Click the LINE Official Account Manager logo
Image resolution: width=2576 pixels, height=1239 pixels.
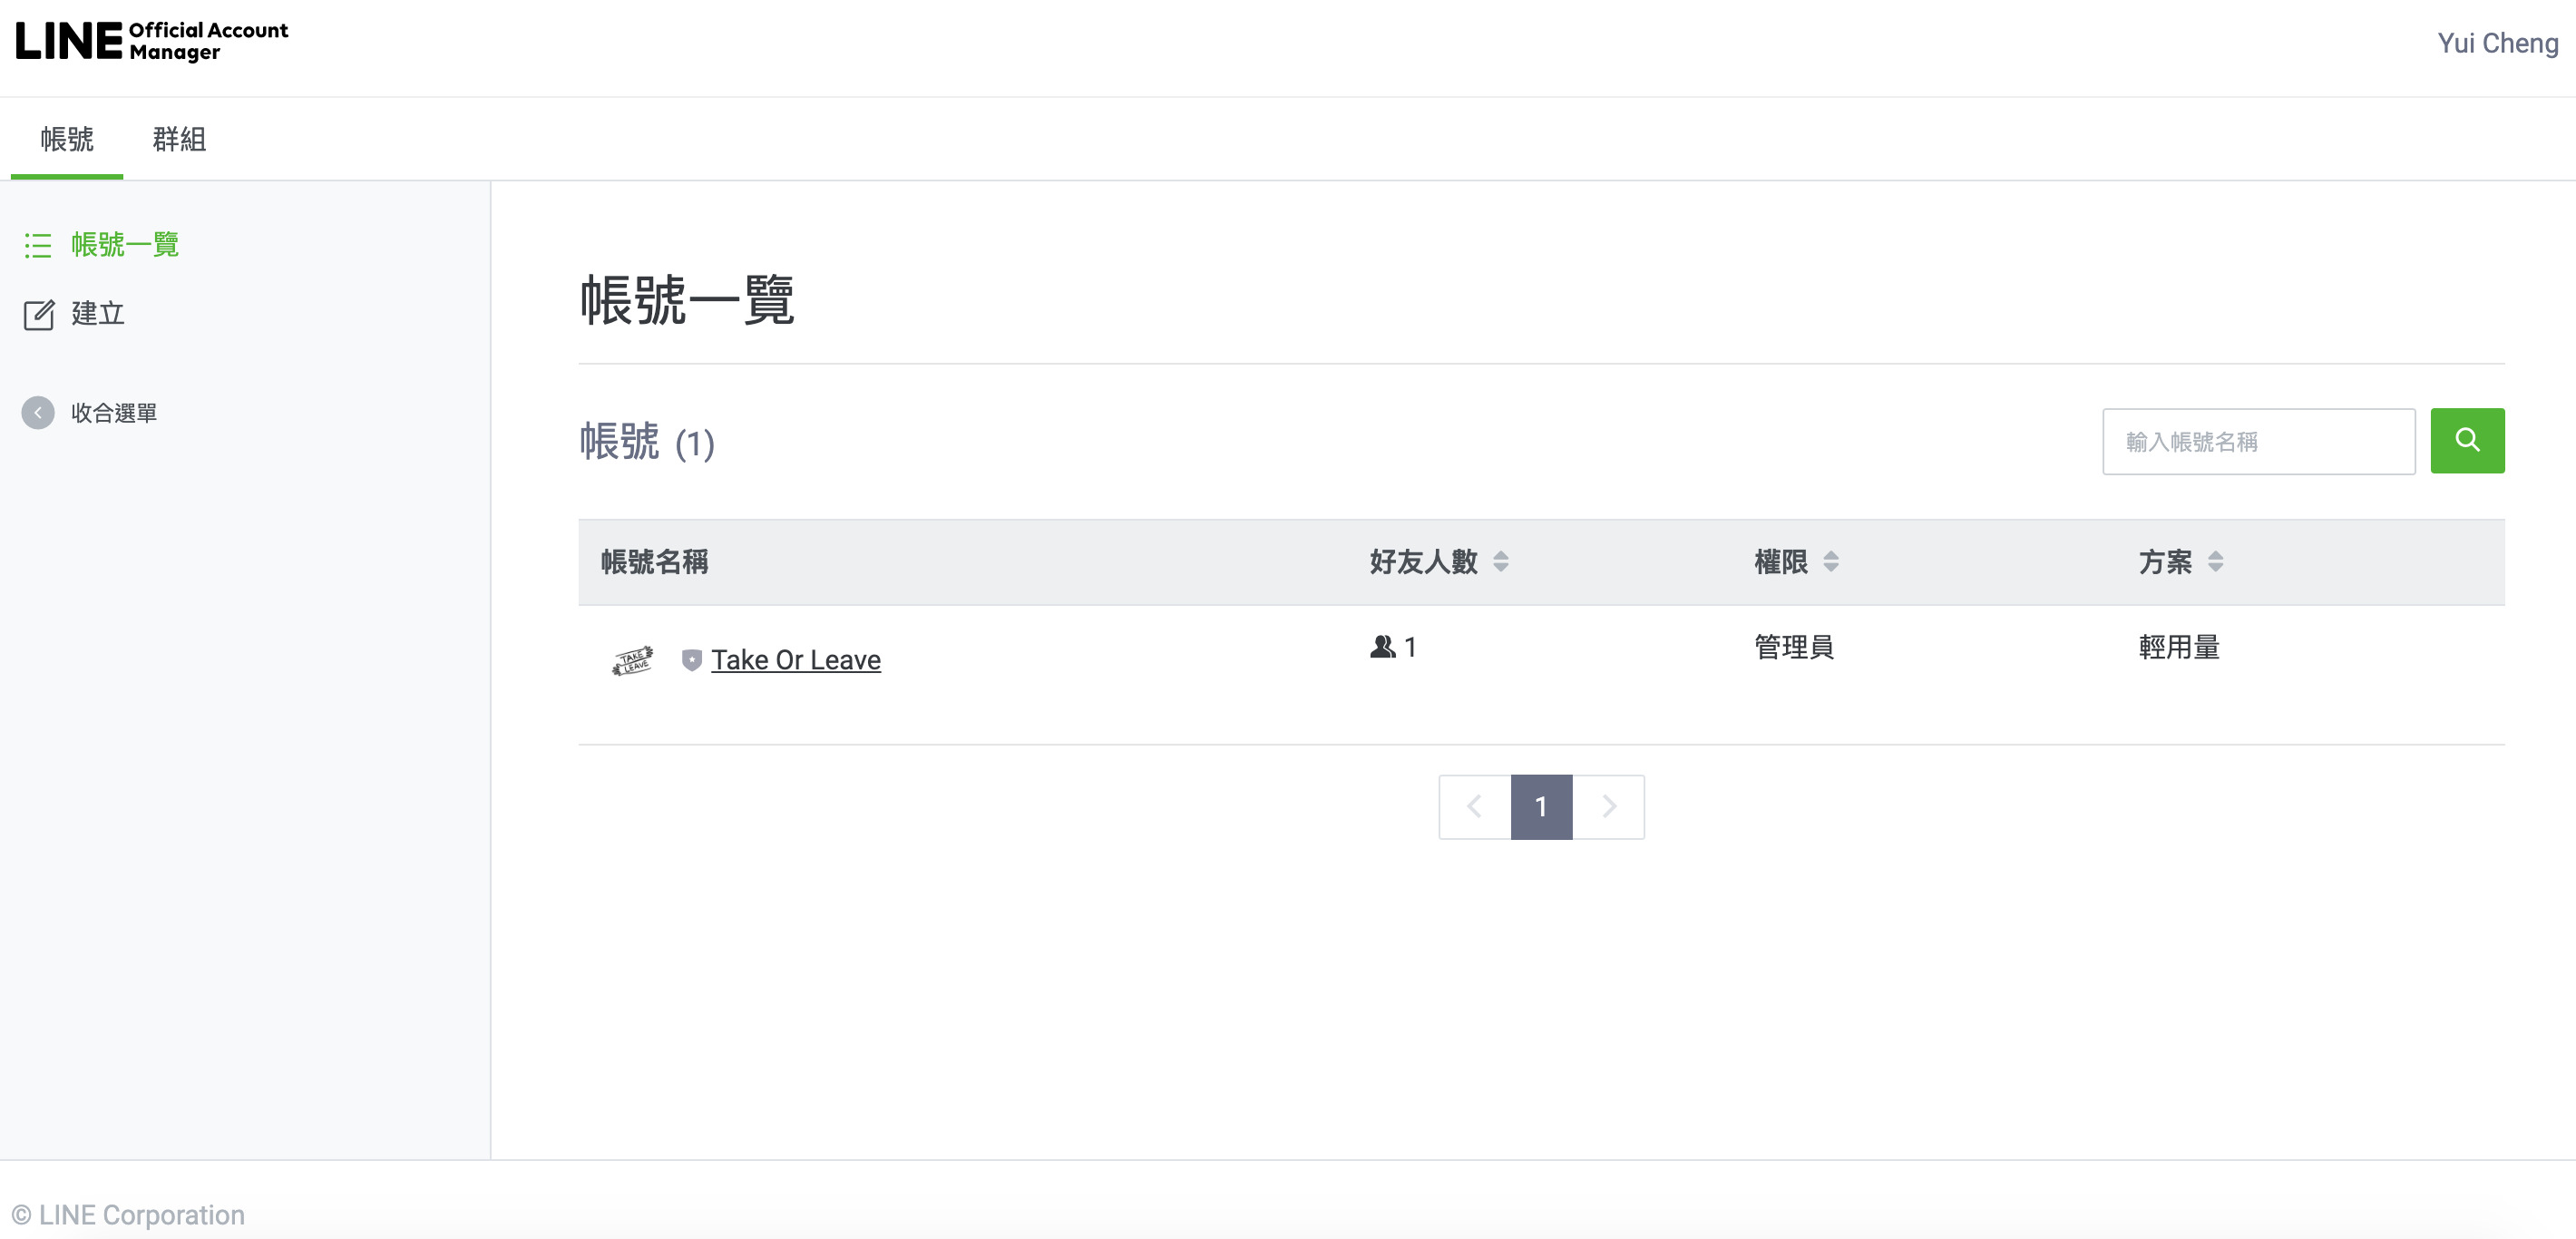[152, 41]
